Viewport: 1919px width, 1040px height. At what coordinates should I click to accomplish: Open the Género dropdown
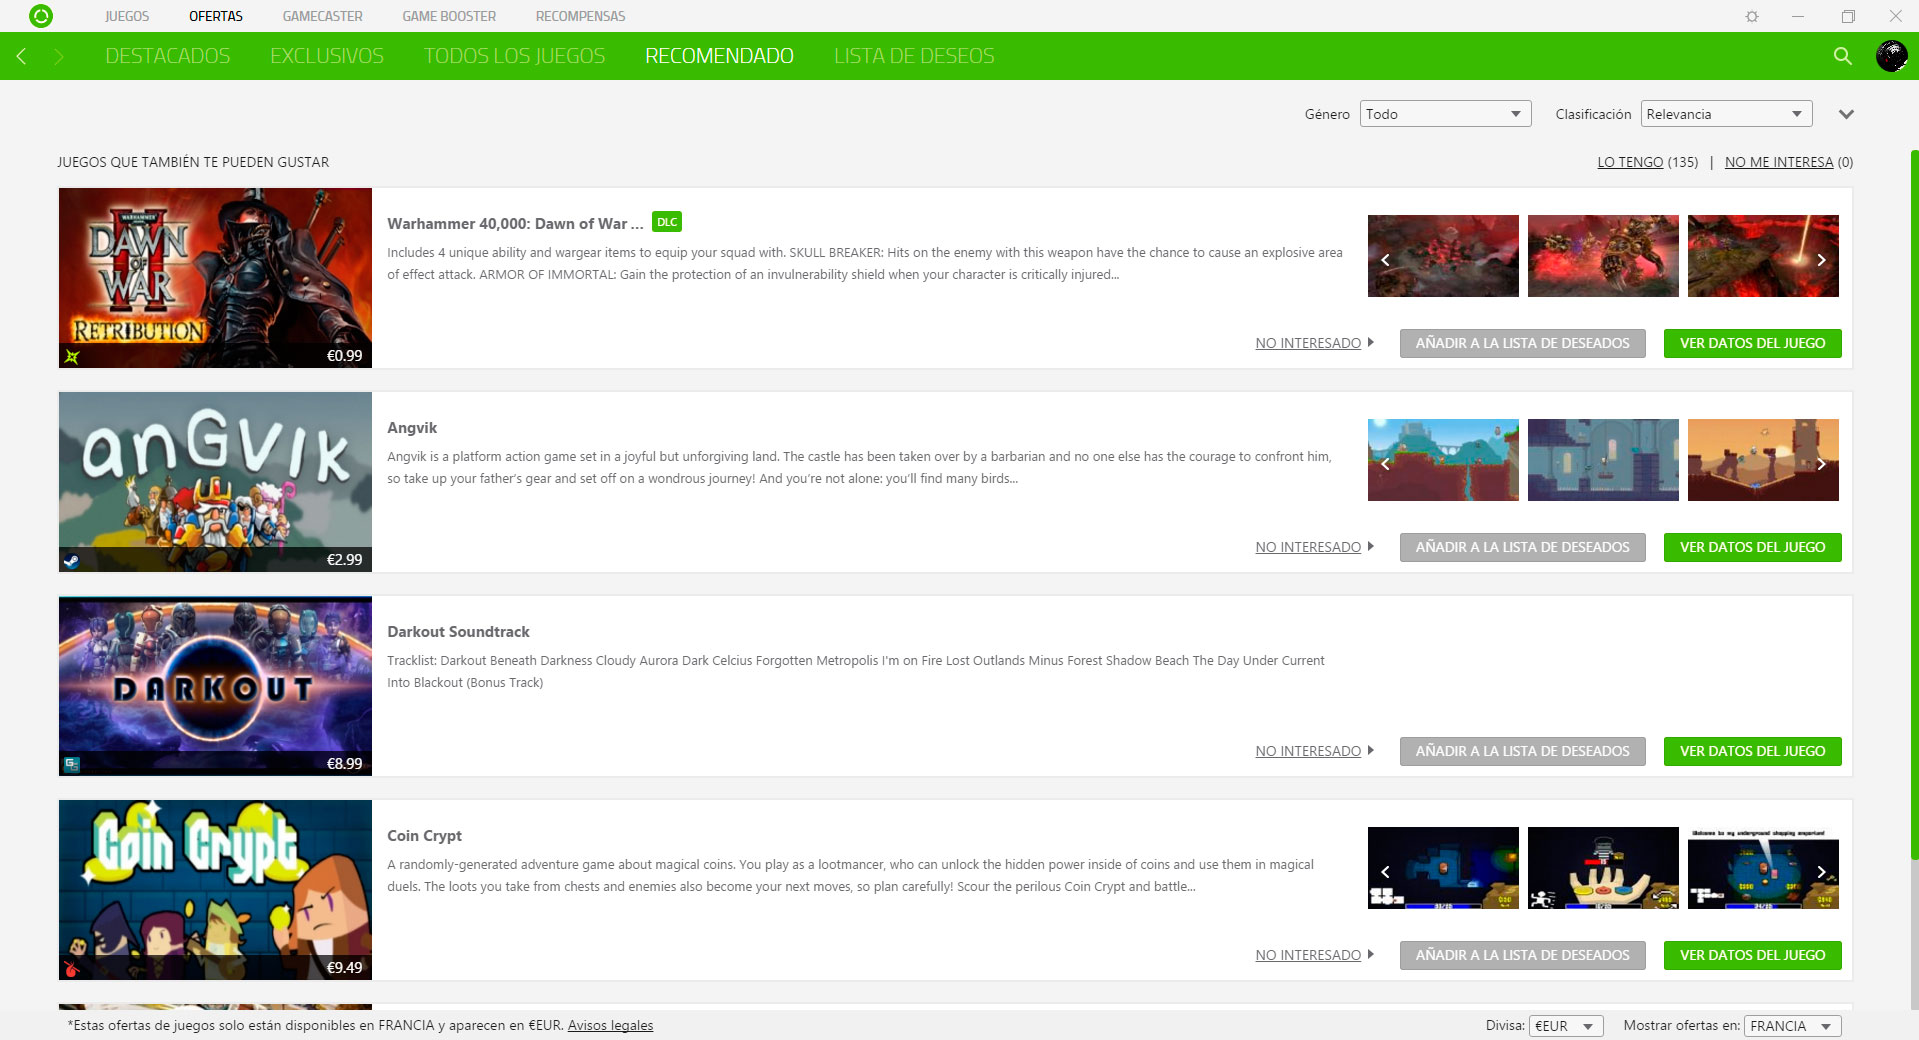click(1445, 114)
